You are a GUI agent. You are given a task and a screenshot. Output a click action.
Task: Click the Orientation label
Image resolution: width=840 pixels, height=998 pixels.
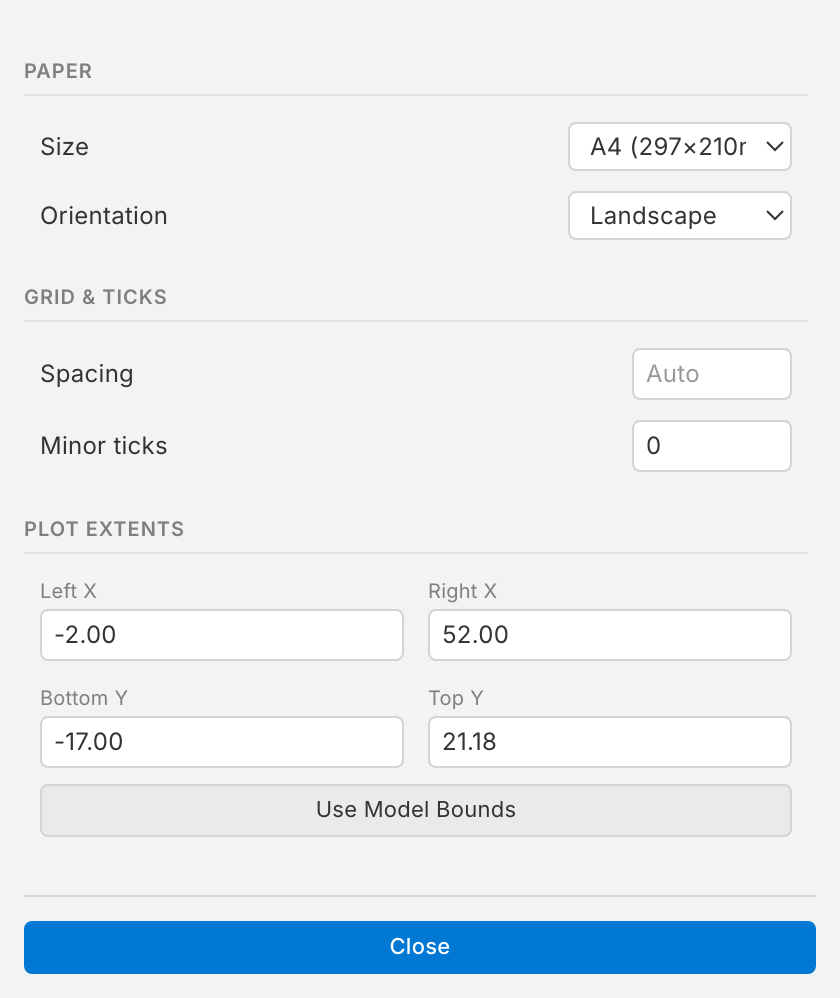pos(104,216)
